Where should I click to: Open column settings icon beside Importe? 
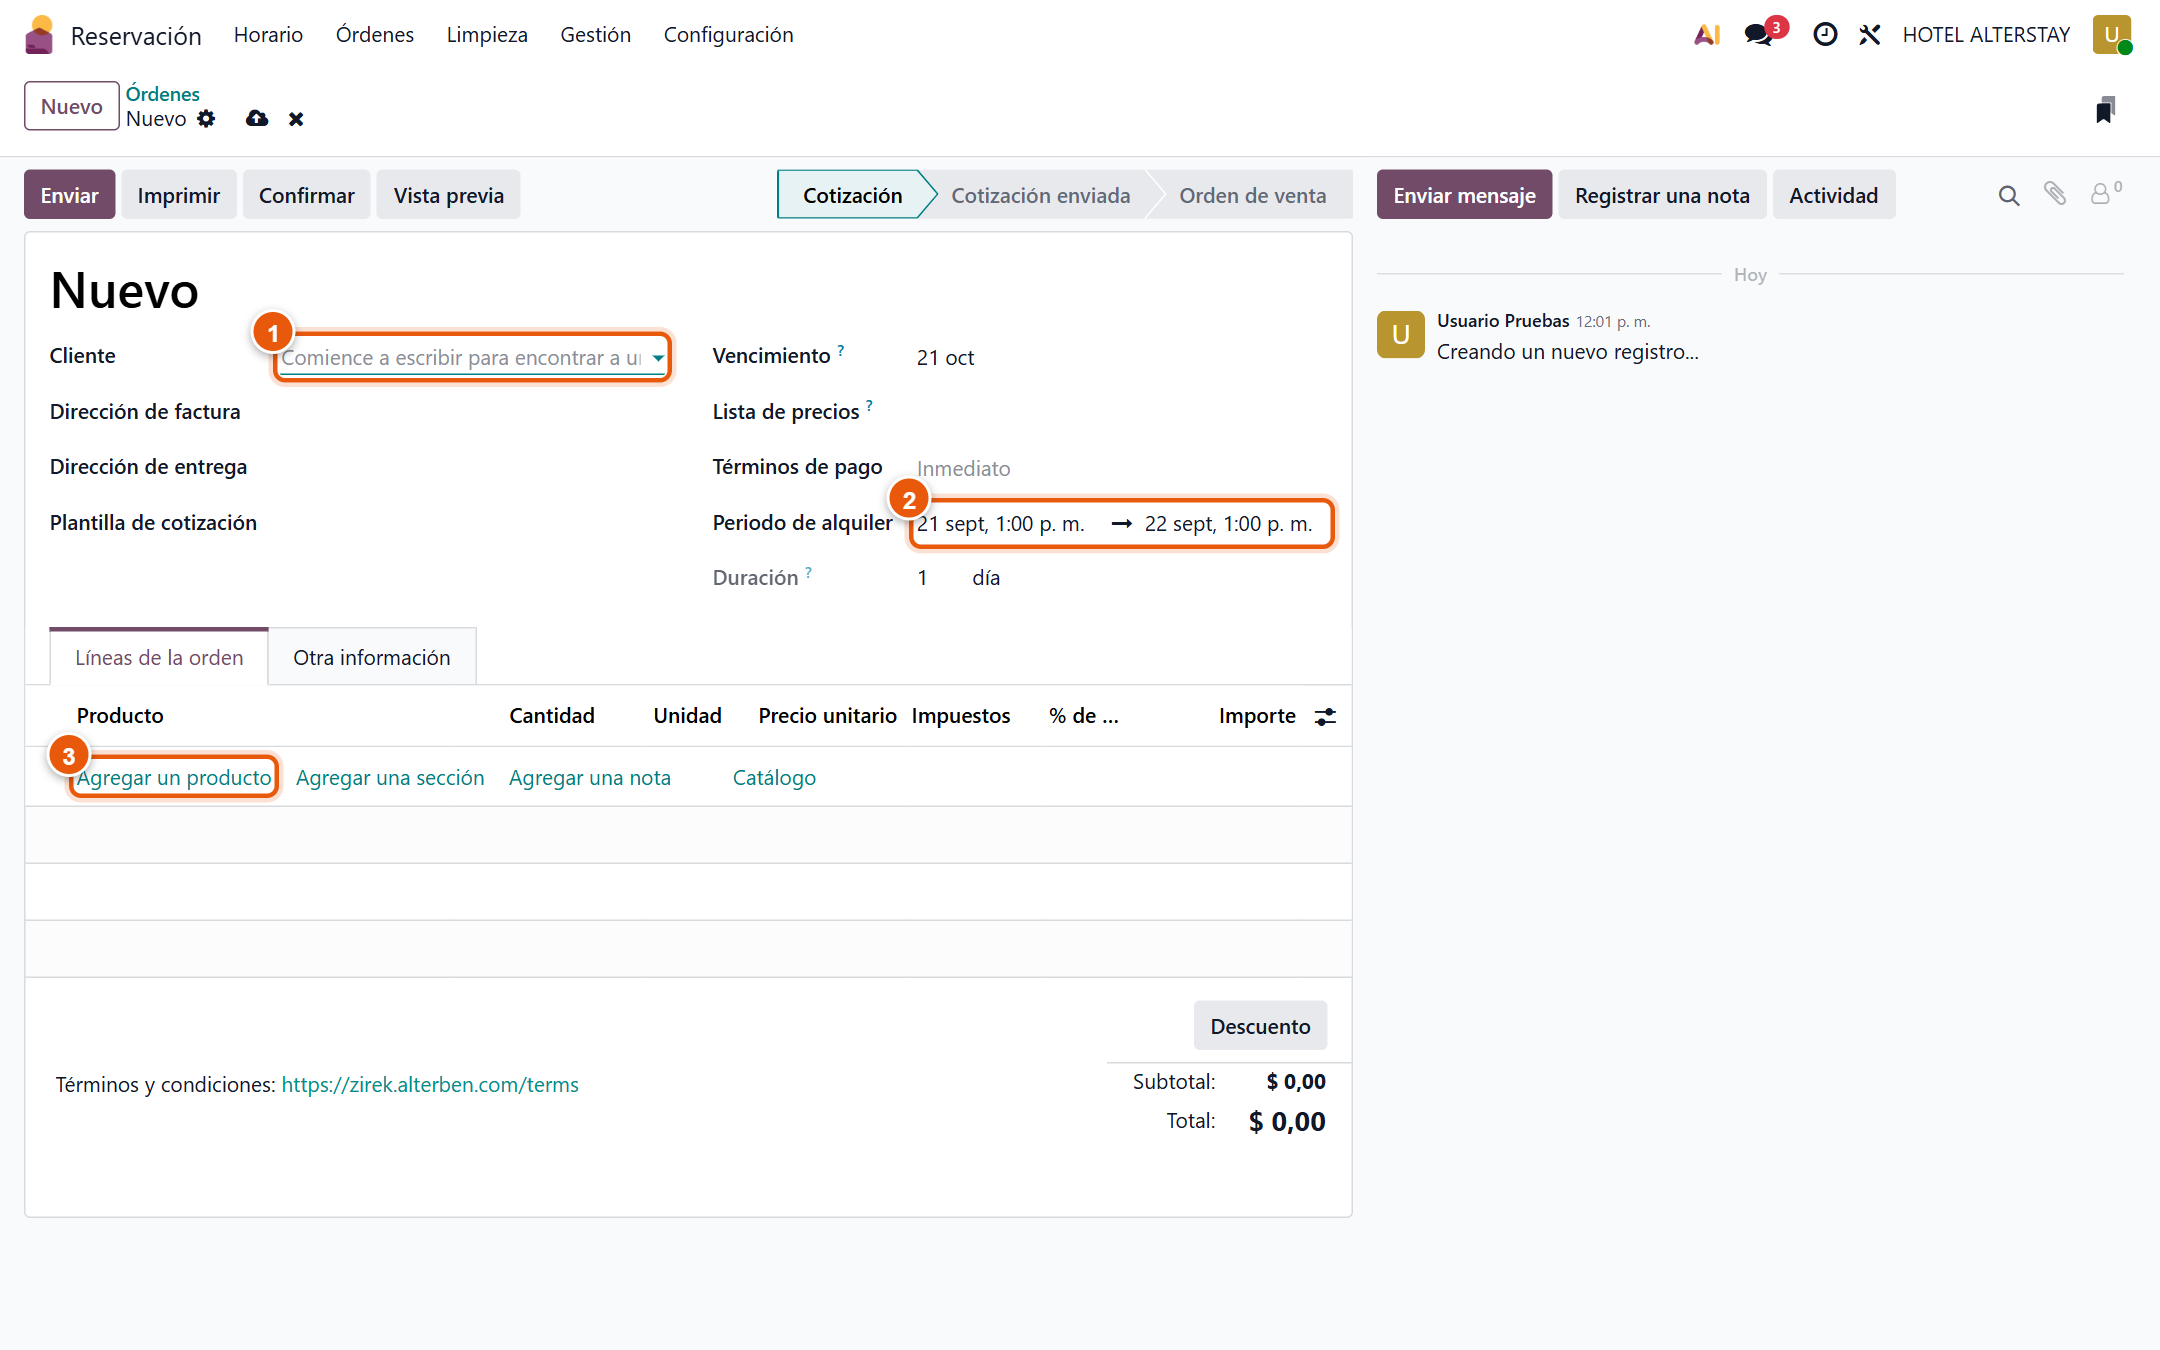click(1325, 716)
